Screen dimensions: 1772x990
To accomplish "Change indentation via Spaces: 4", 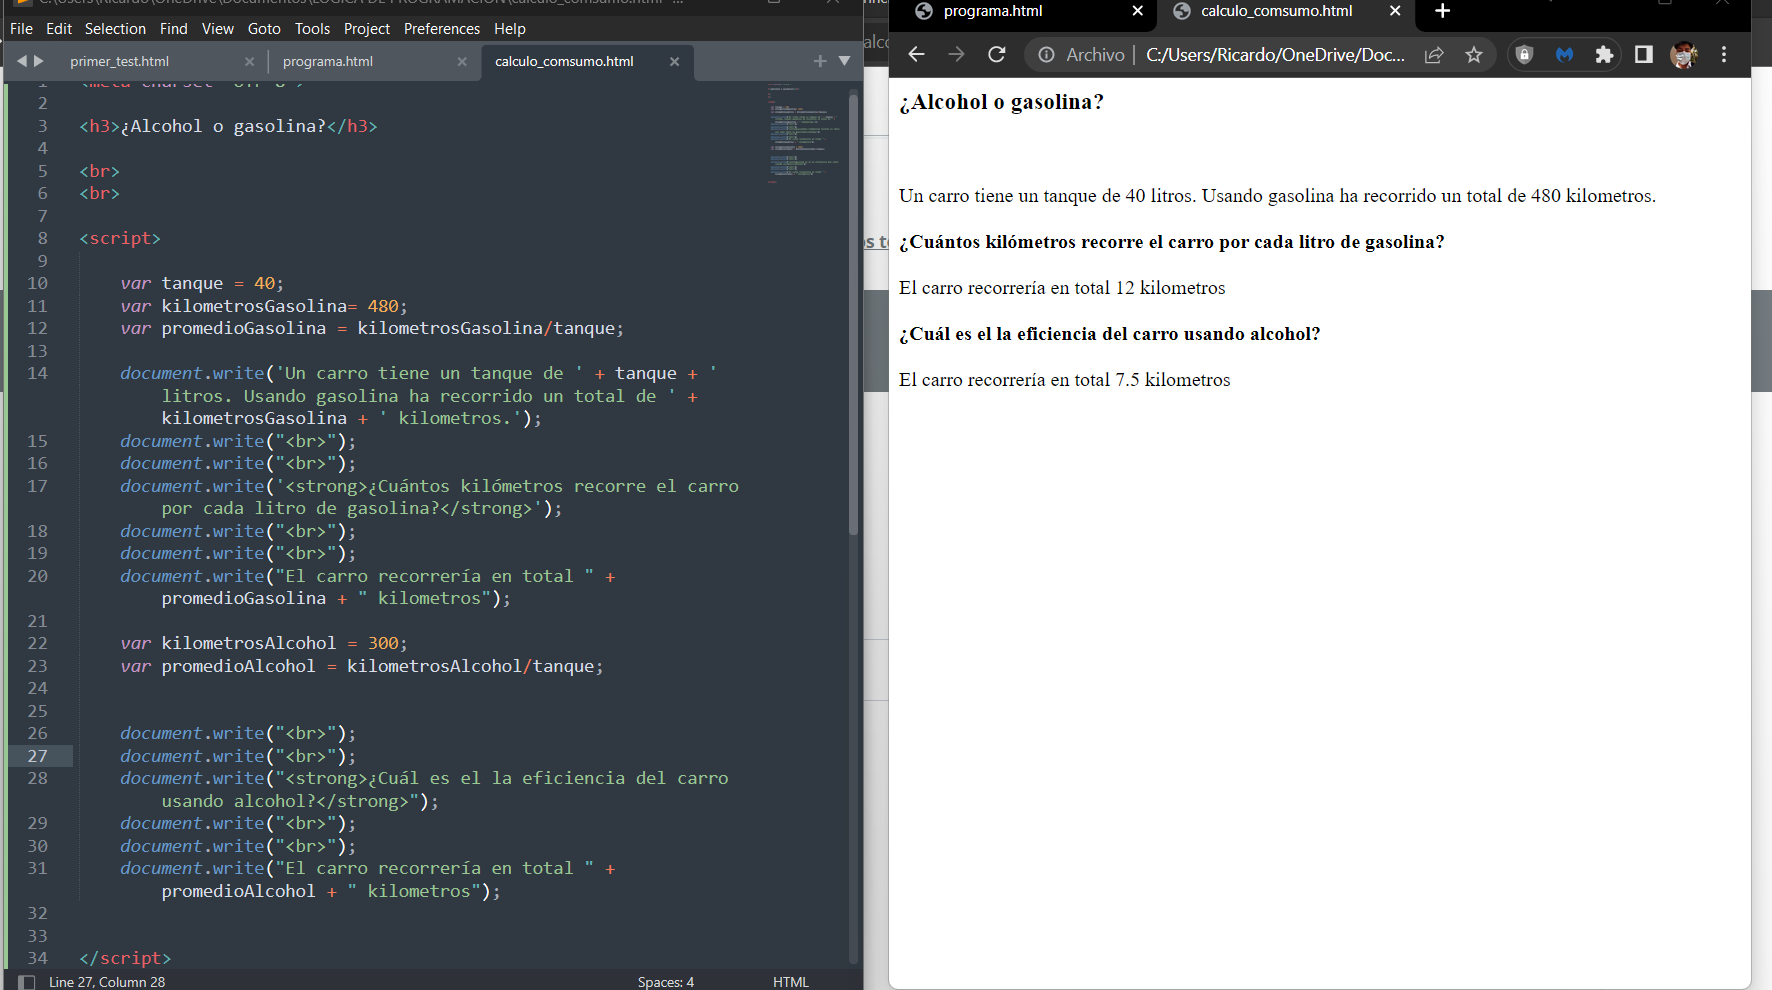I will (666, 982).
